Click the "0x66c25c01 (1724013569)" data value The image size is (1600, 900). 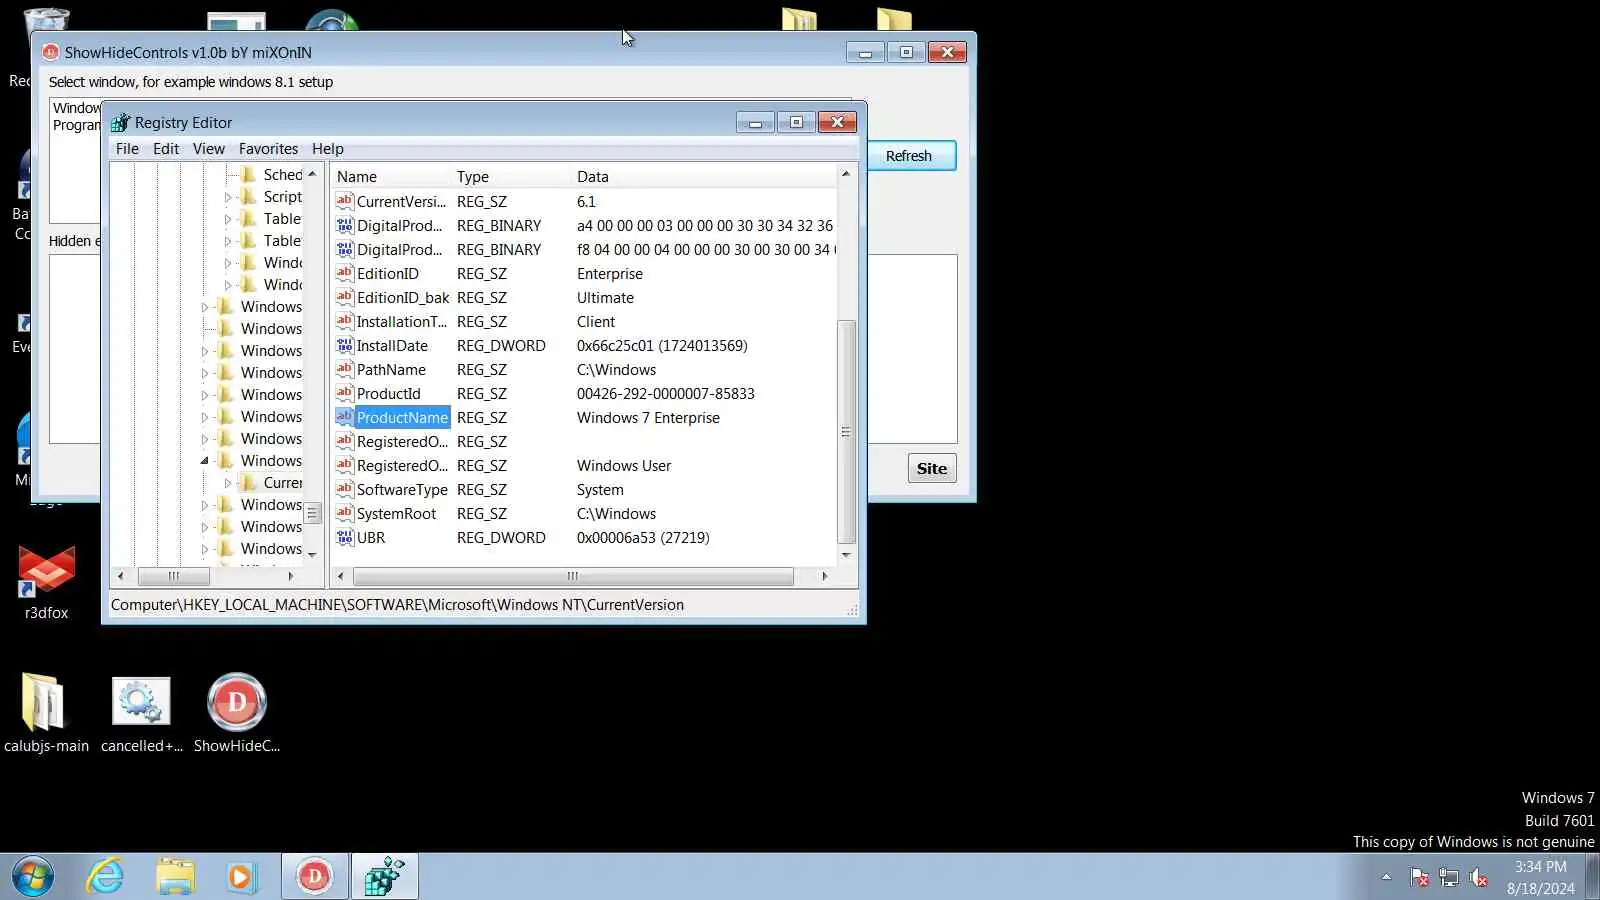tap(662, 346)
